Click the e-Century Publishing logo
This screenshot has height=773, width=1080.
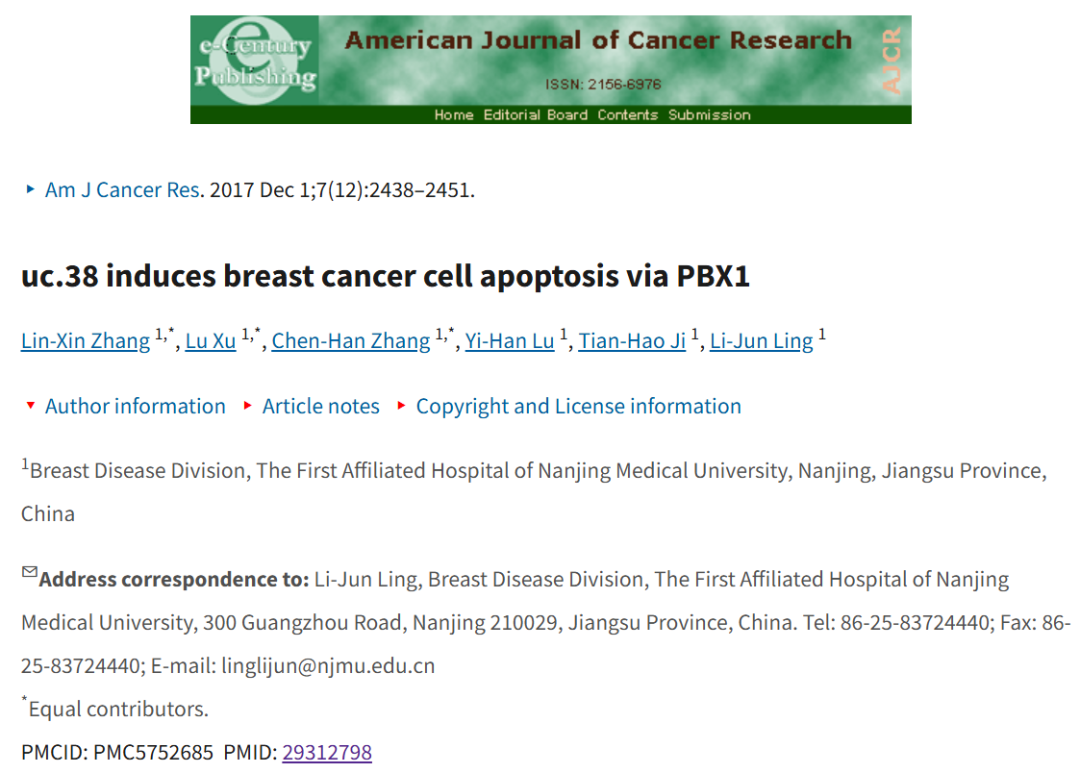point(255,61)
